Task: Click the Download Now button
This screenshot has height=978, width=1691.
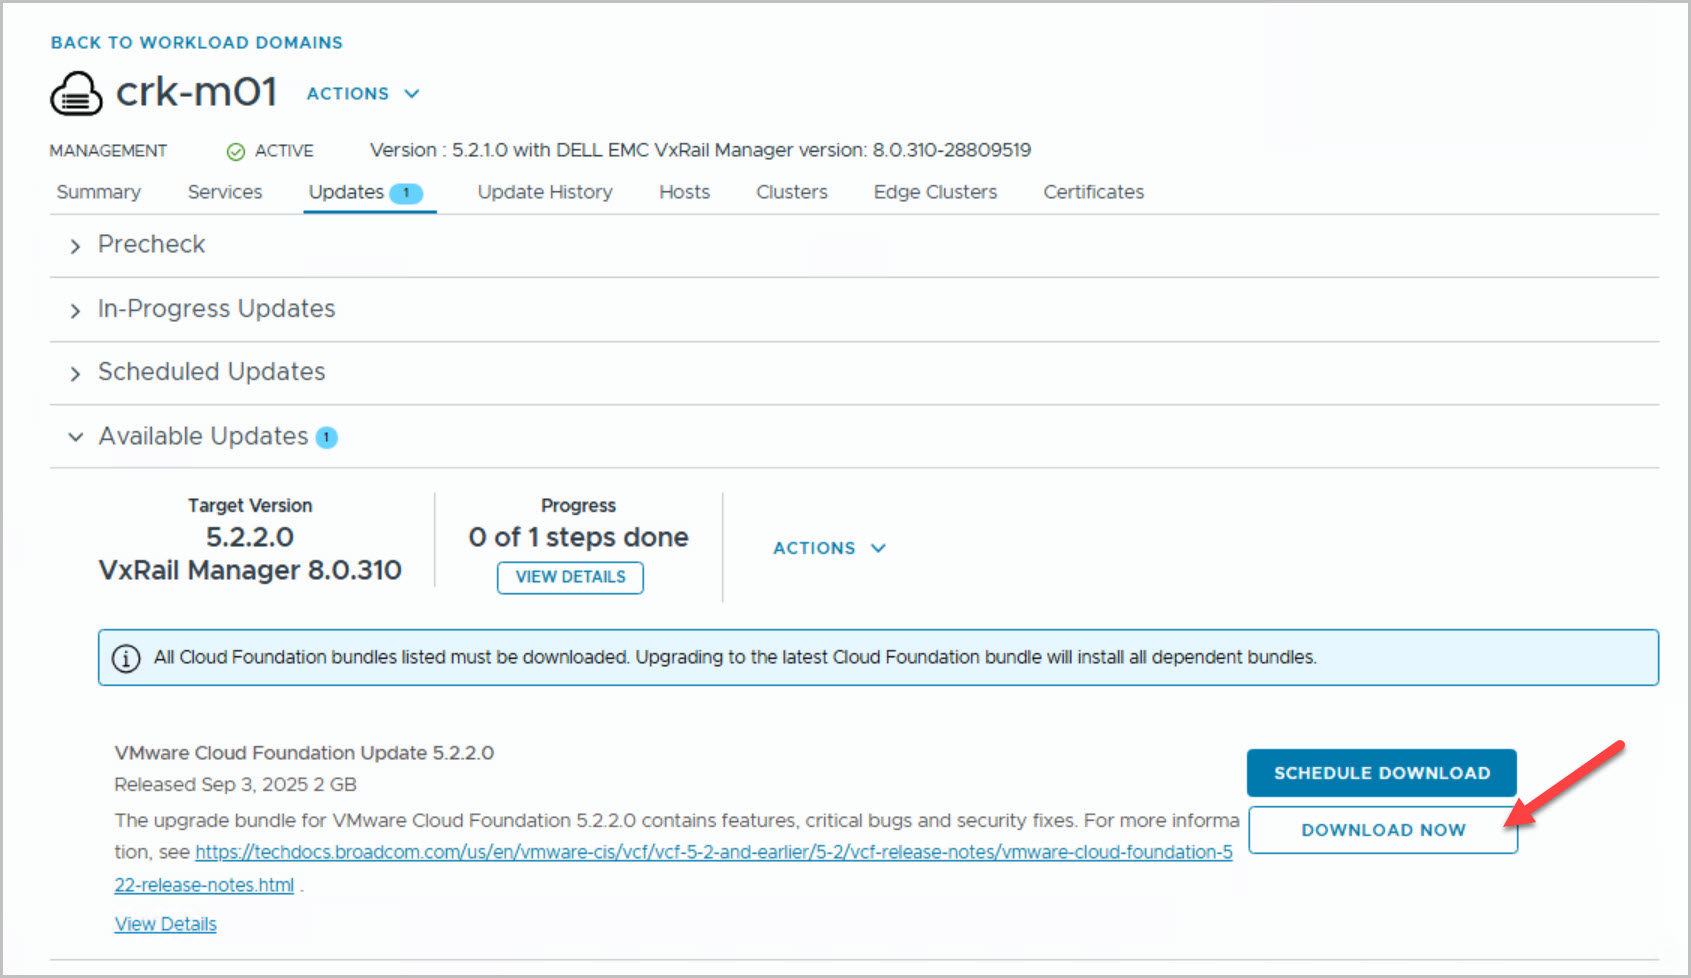Action: tap(1382, 830)
